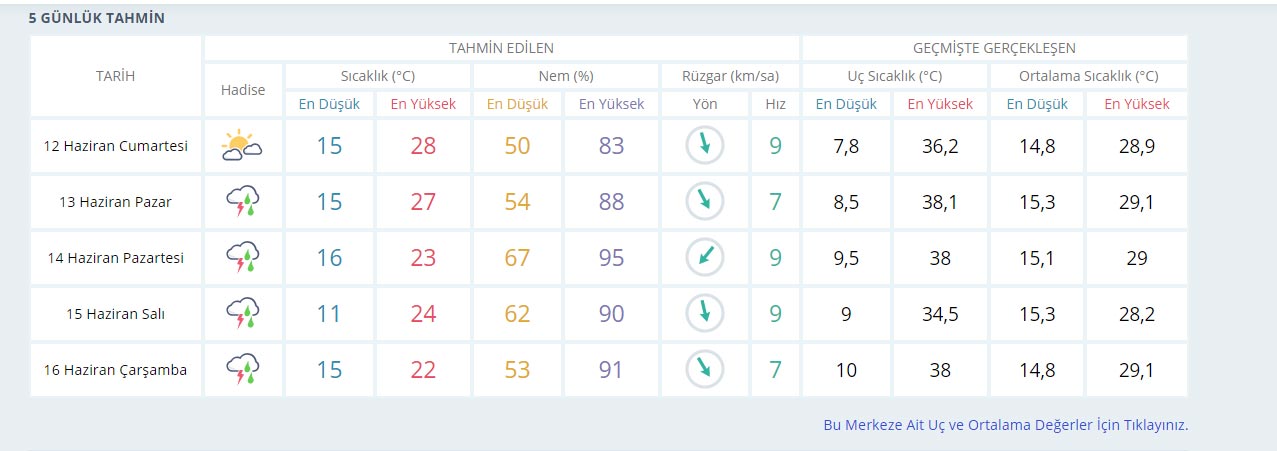1277x451 pixels.
Task: Click wind direction arrow for 14 Haziran Pazartesi
Action: coord(704,258)
